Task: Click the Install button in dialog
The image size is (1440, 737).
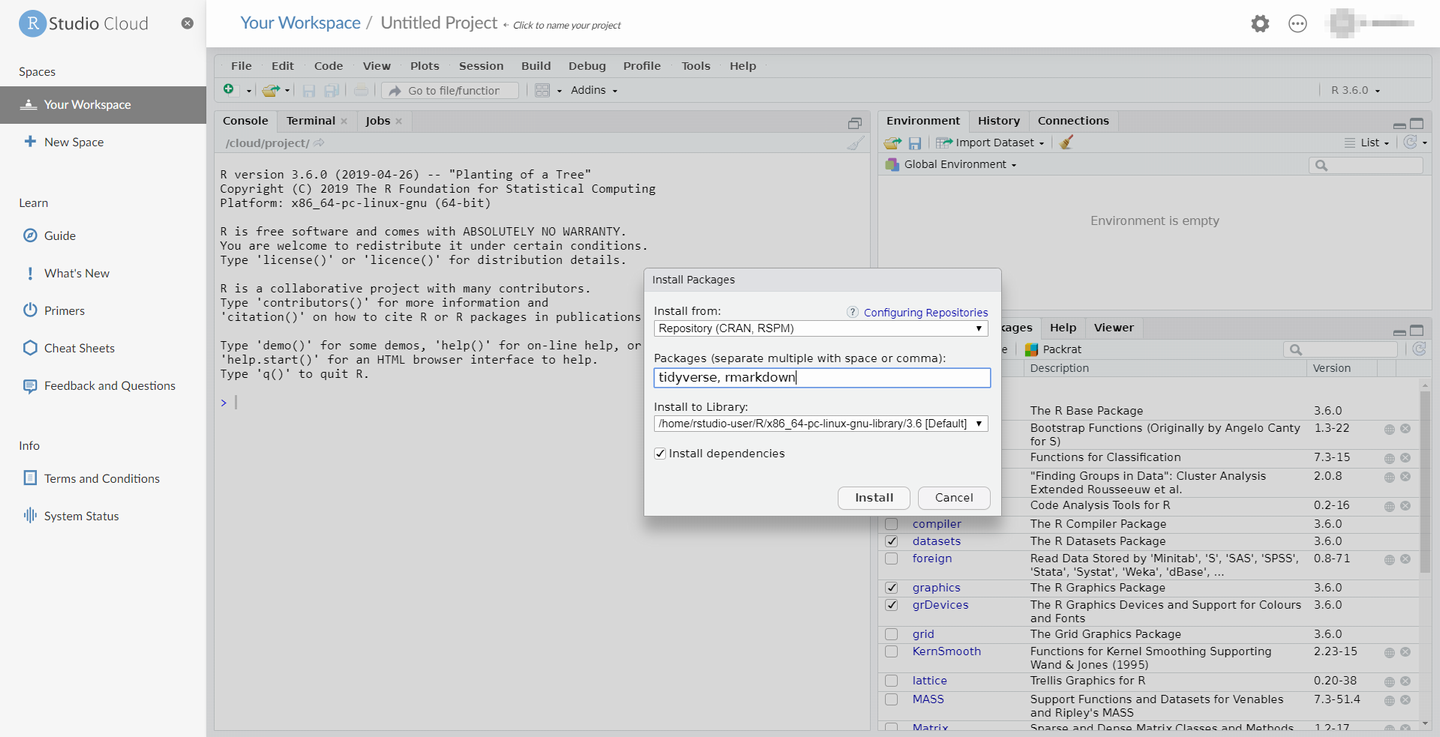Action: 874,498
